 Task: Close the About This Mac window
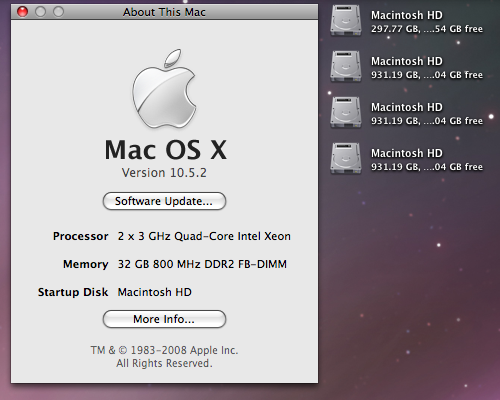point(23,12)
